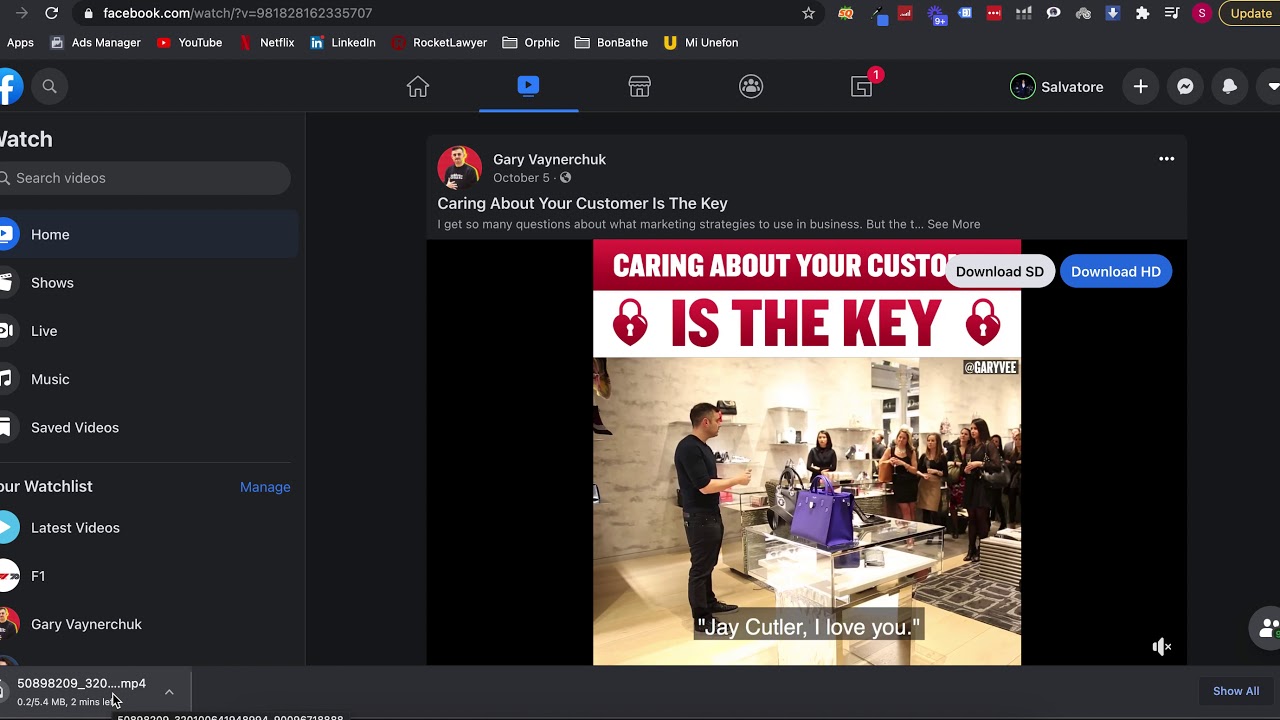Open the gray swirl extension icon
1280x720 pixels.
(x=1083, y=13)
